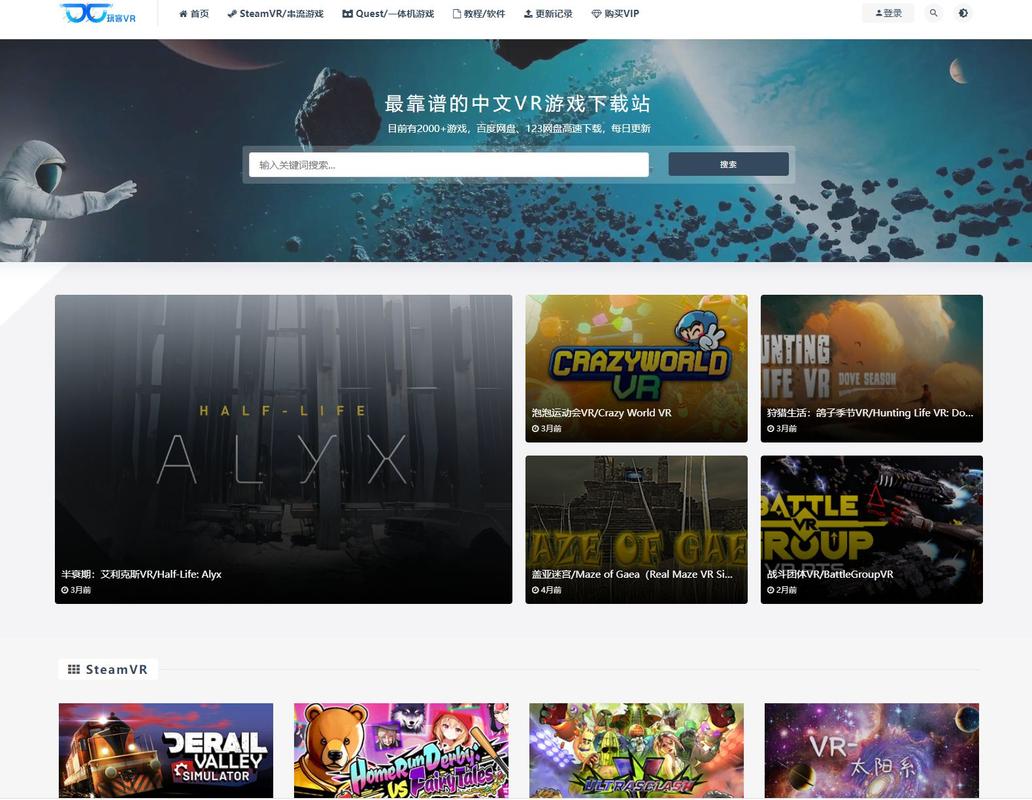This screenshot has height=800, width=1032.
Task: Open Derail Valley Simulator thumbnail
Action: coord(166,751)
